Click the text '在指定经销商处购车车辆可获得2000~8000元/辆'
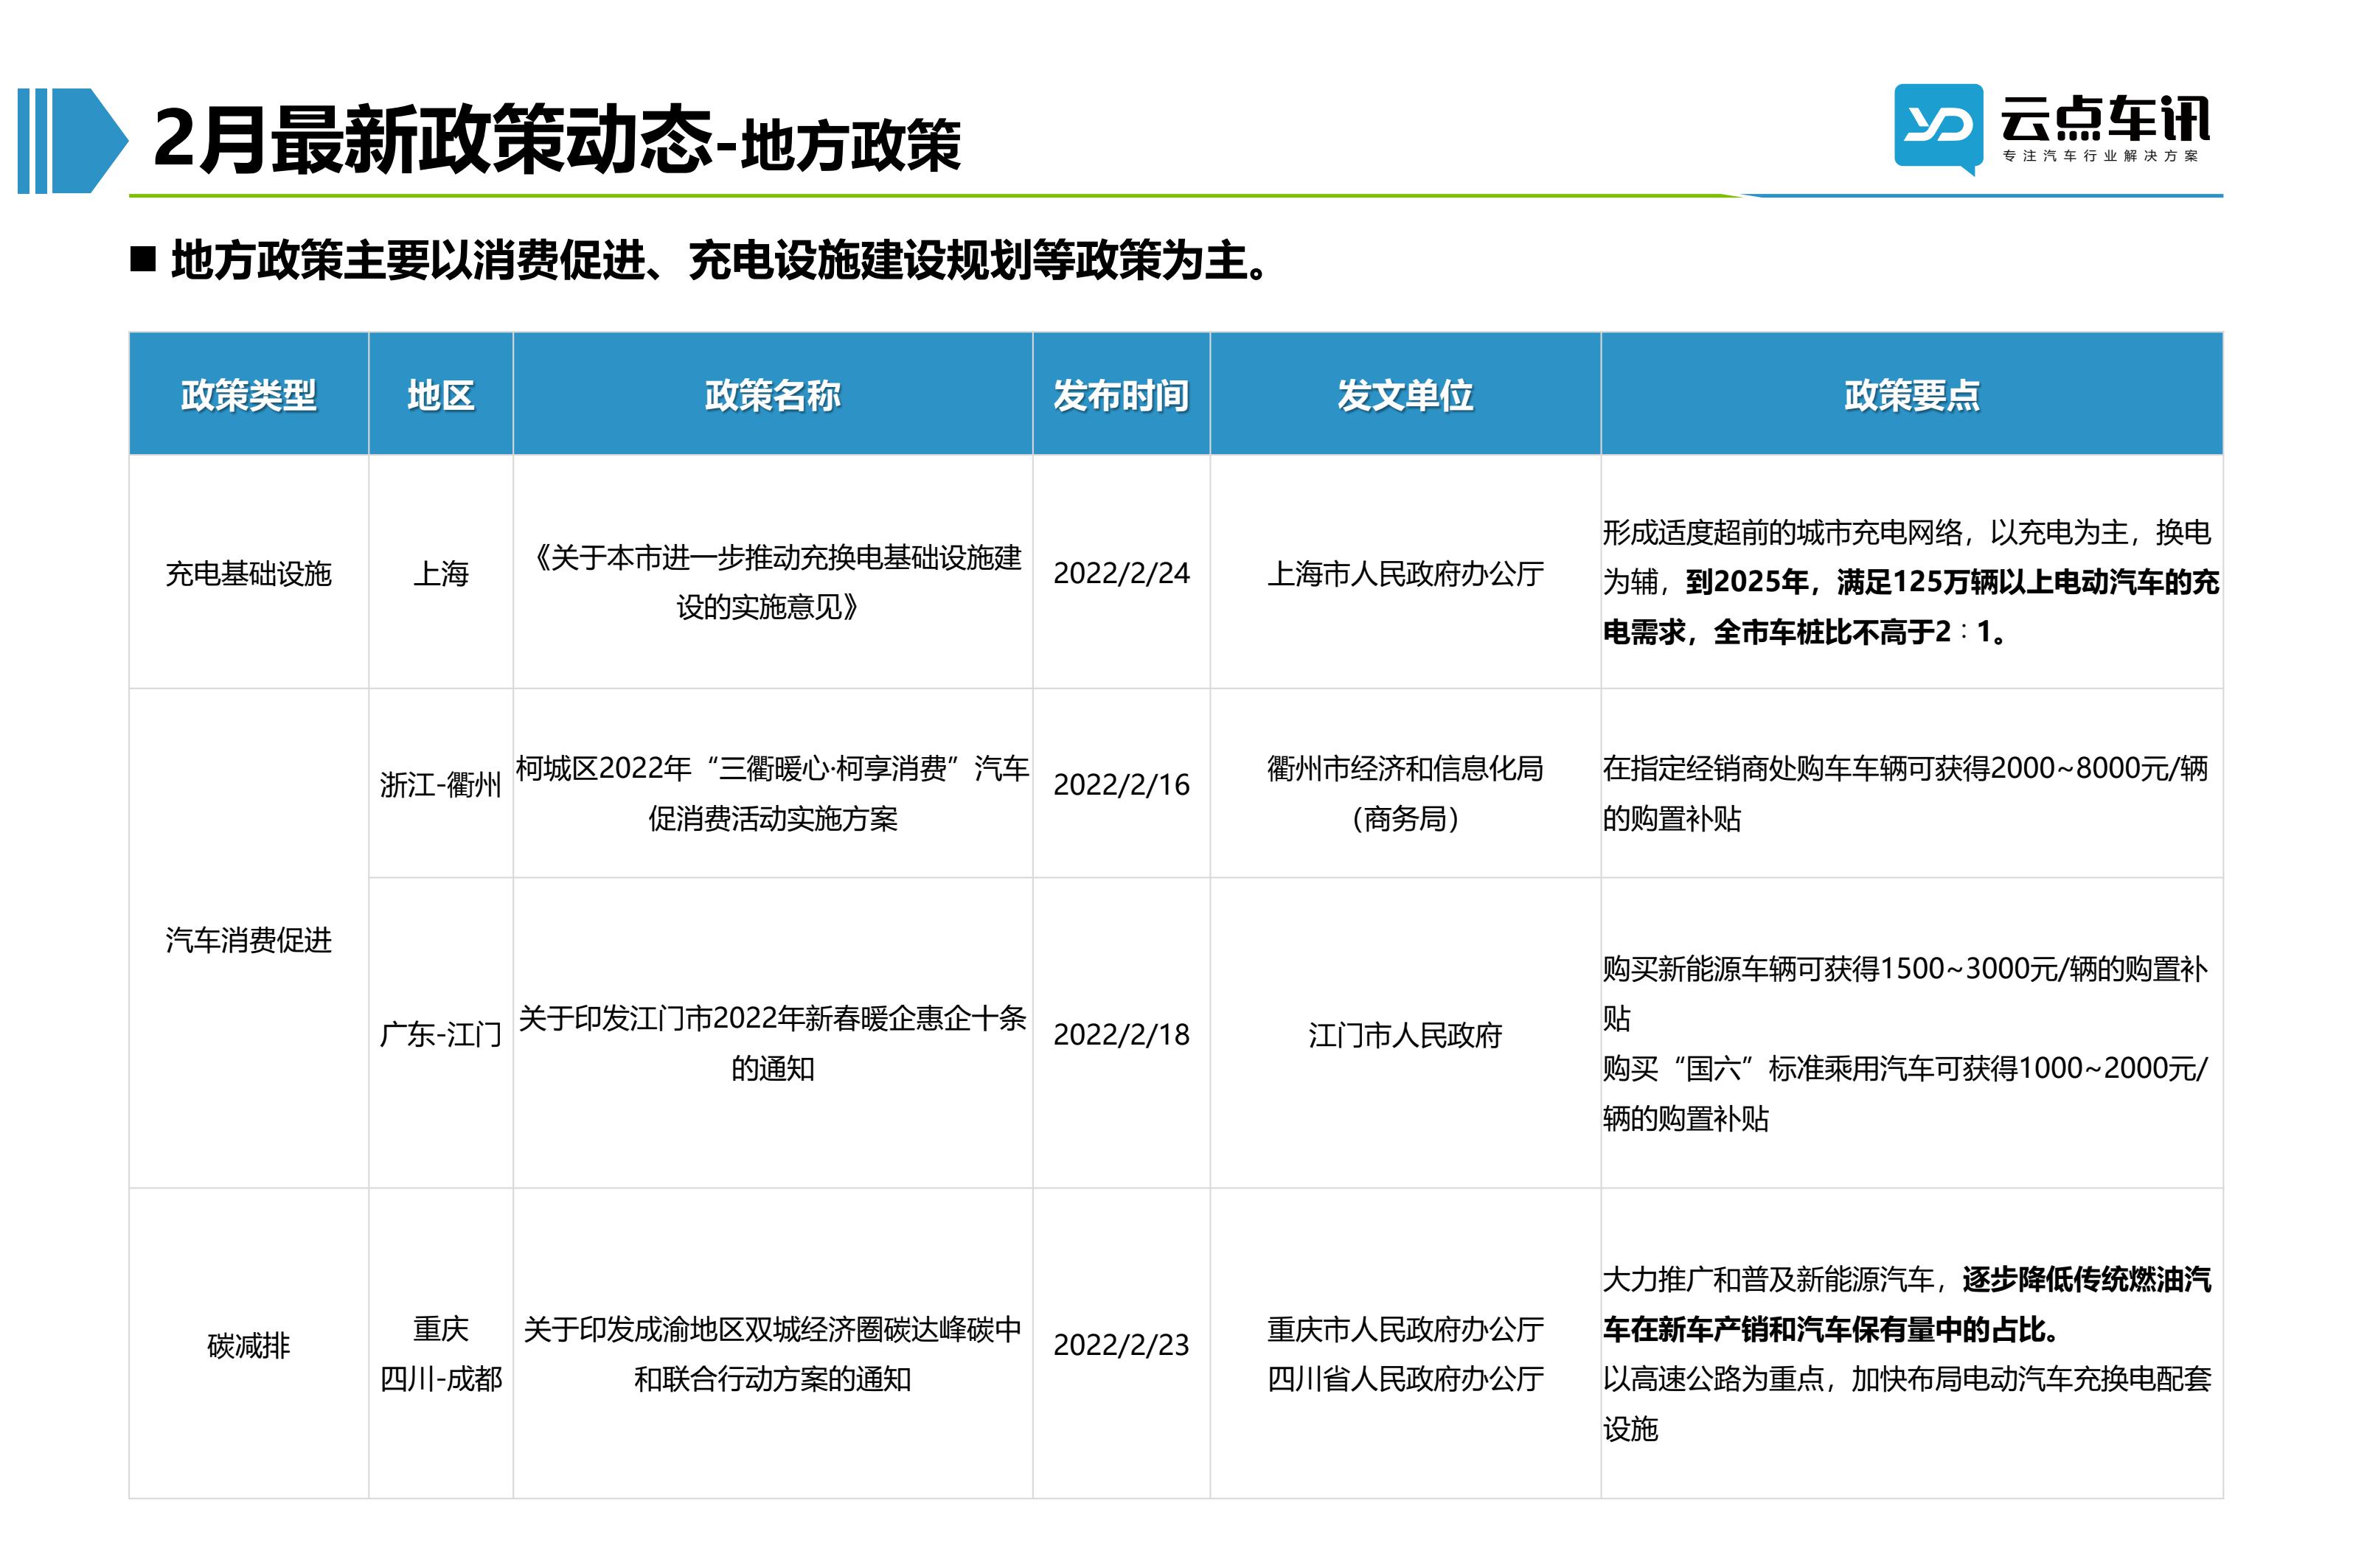This screenshot has width=2353, height=1568. tap(1905, 768)
